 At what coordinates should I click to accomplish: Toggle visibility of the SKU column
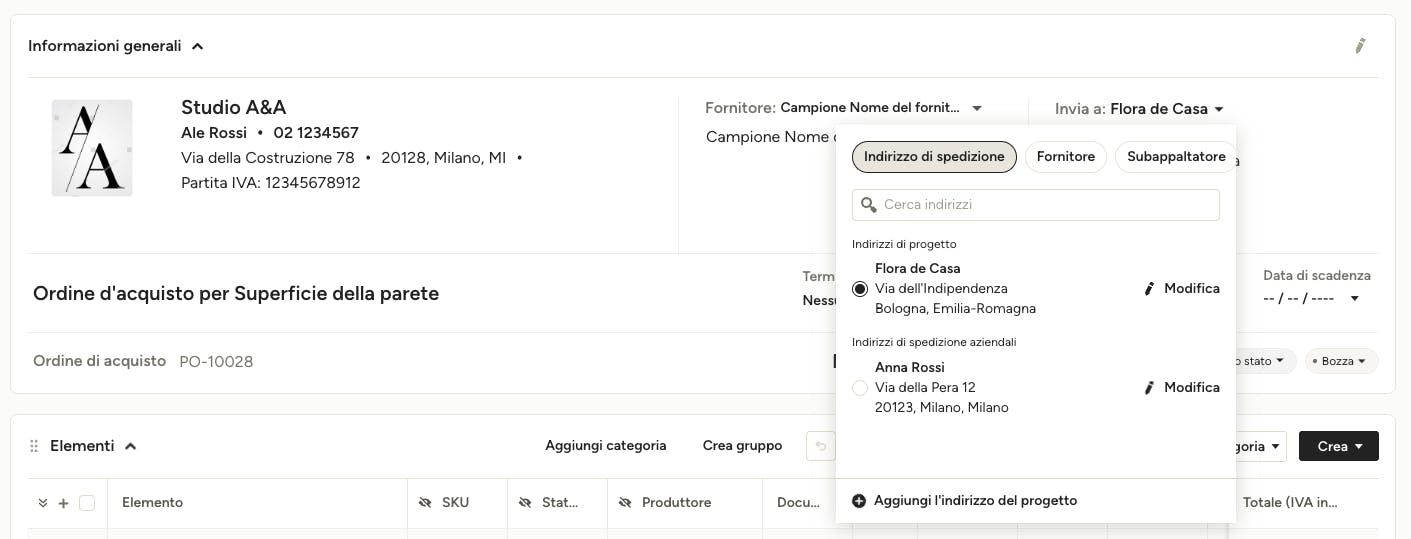pyautogui.click(x=424, y=503)
